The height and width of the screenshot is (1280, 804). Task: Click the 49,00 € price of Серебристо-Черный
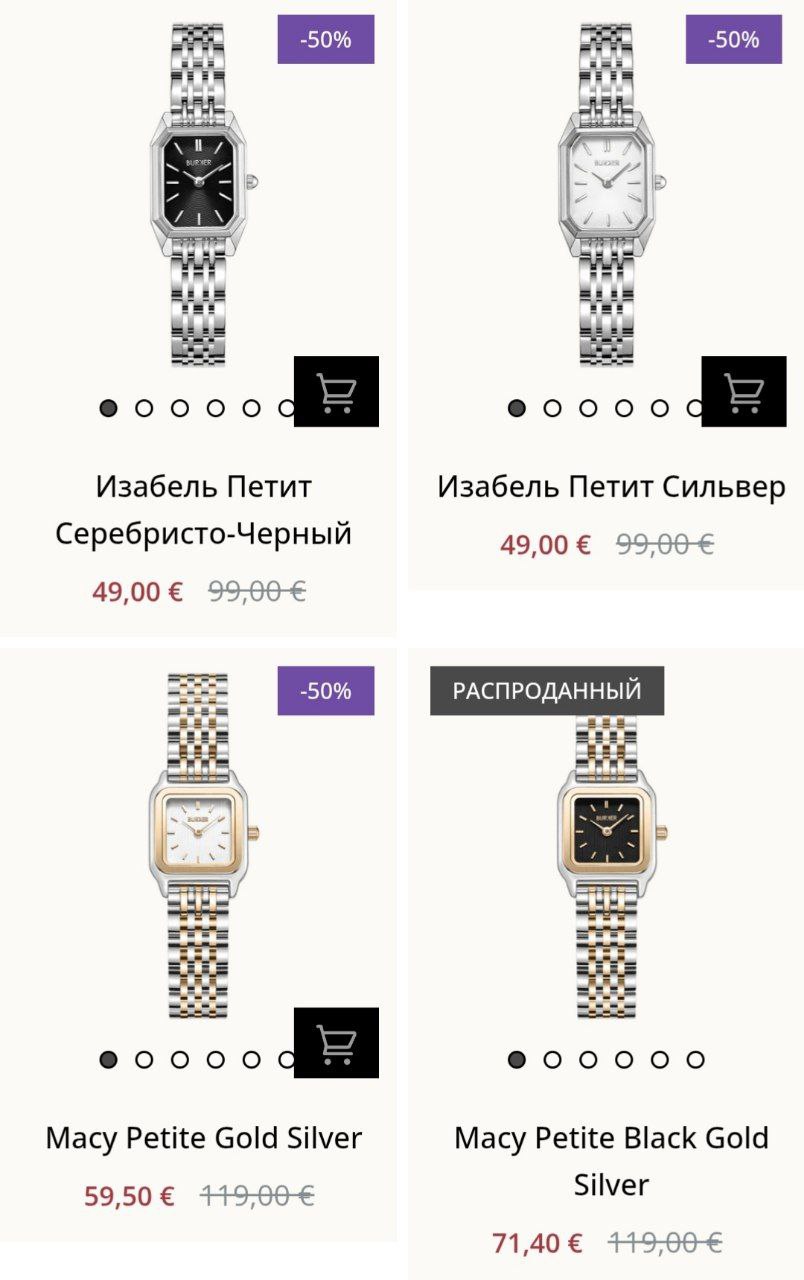(138, 592)
